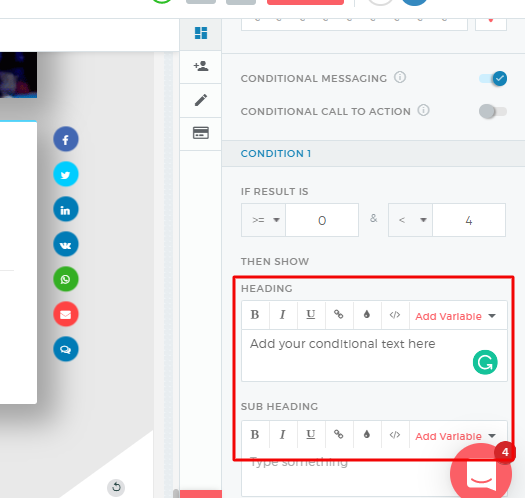Viewport: 525px width, 498px height.
Task: Apply underline in the Heading toolbar
Action: (311, 315)
